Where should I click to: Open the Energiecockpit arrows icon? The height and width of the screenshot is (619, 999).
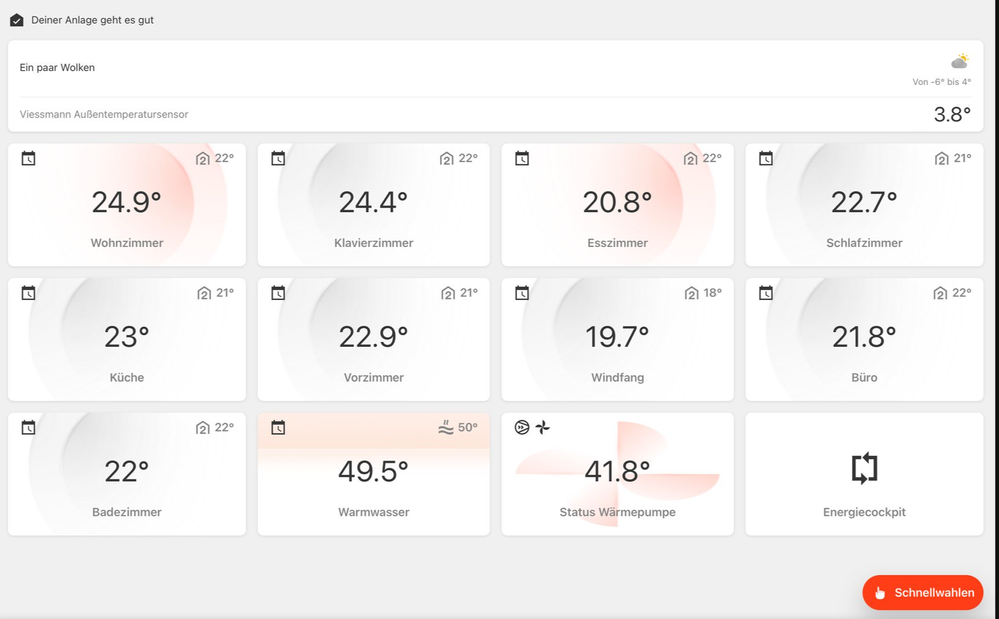864,468
